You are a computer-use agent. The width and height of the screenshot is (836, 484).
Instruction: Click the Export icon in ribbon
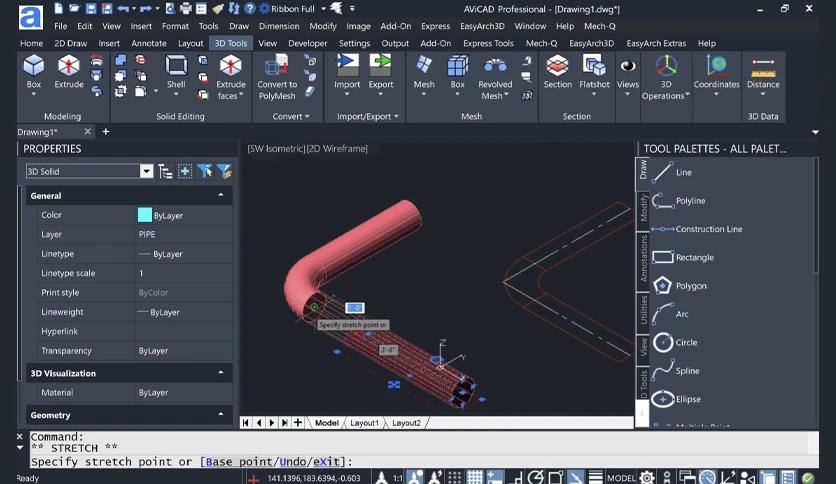(381, 66)
